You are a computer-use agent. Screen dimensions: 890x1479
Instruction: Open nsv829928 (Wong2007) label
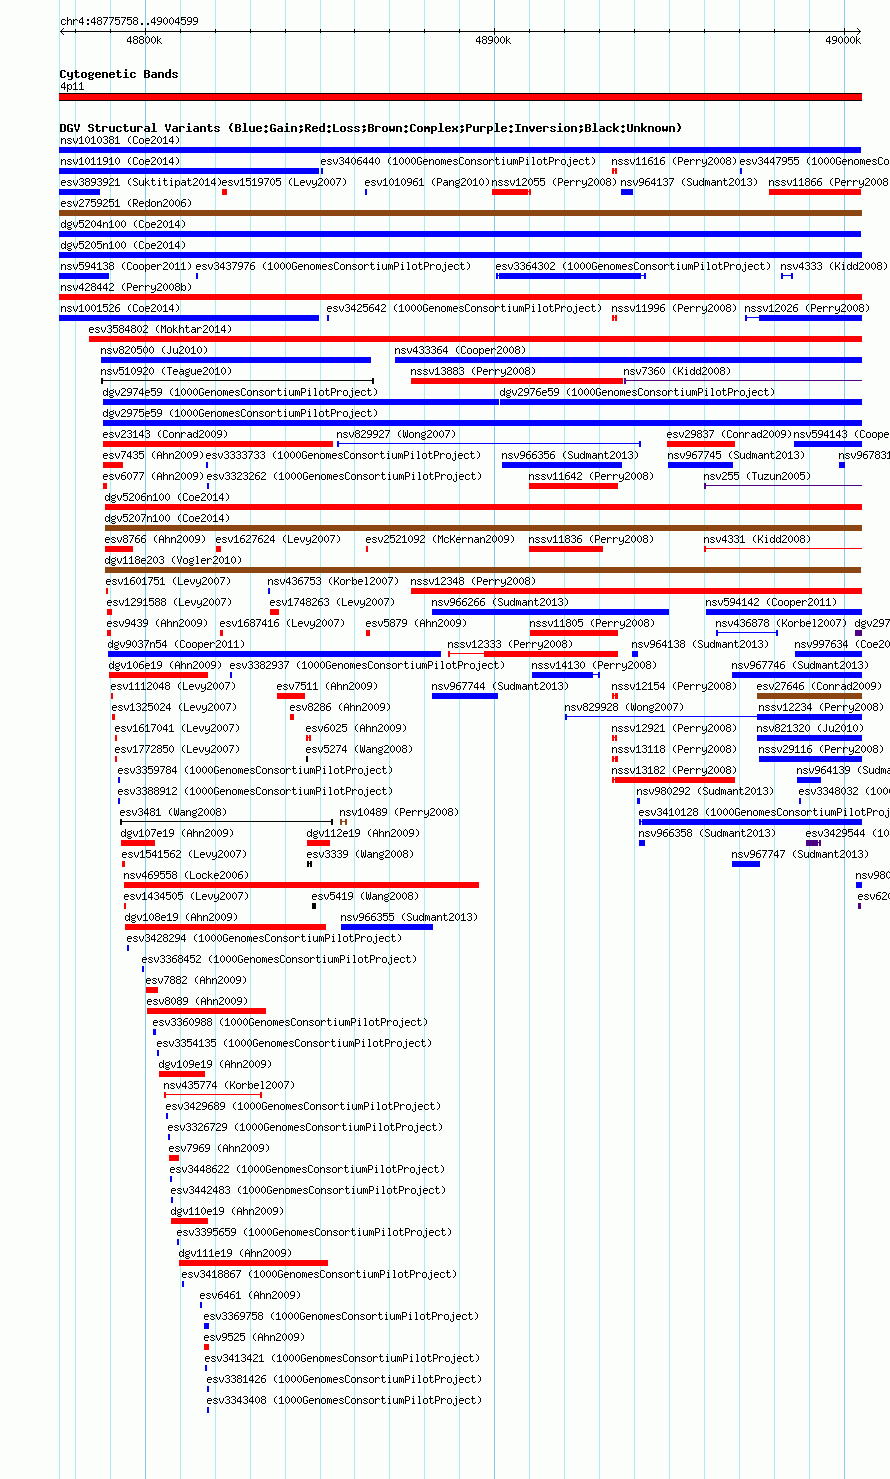point(625,708)
